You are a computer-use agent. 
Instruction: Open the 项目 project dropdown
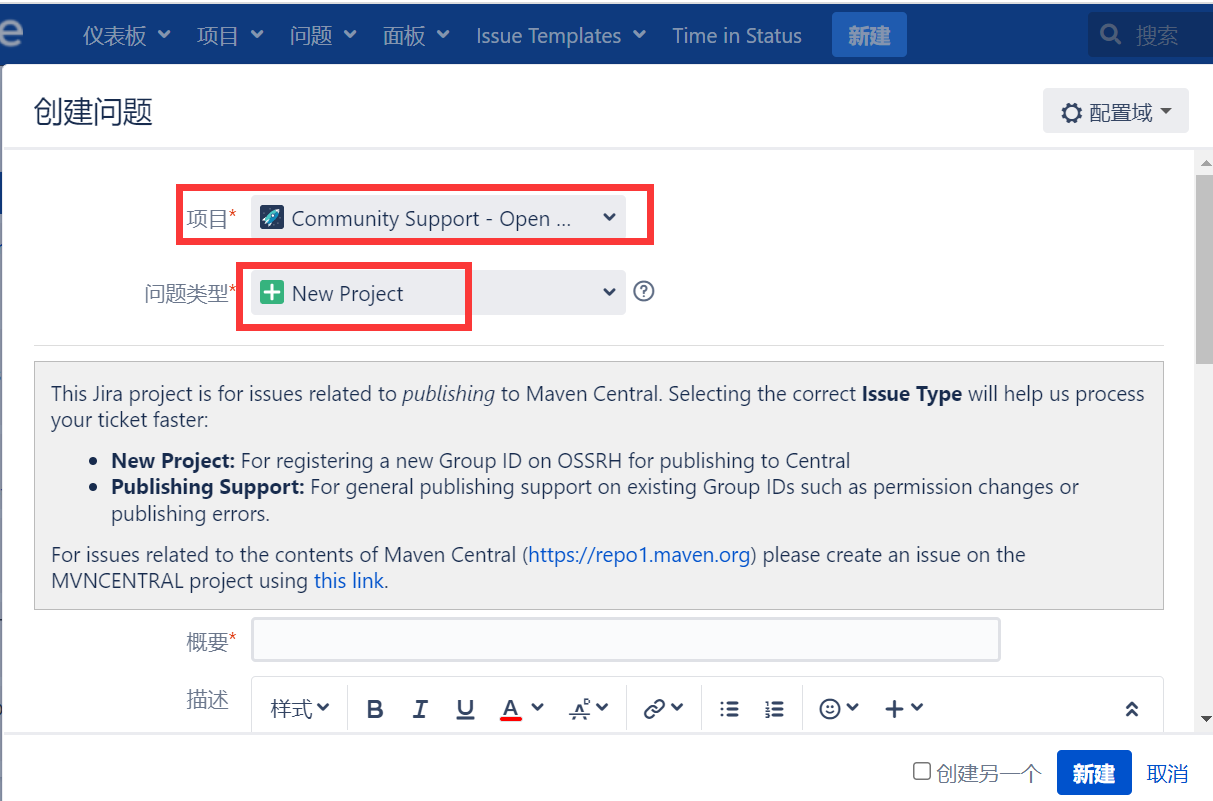tap(438, 218)
